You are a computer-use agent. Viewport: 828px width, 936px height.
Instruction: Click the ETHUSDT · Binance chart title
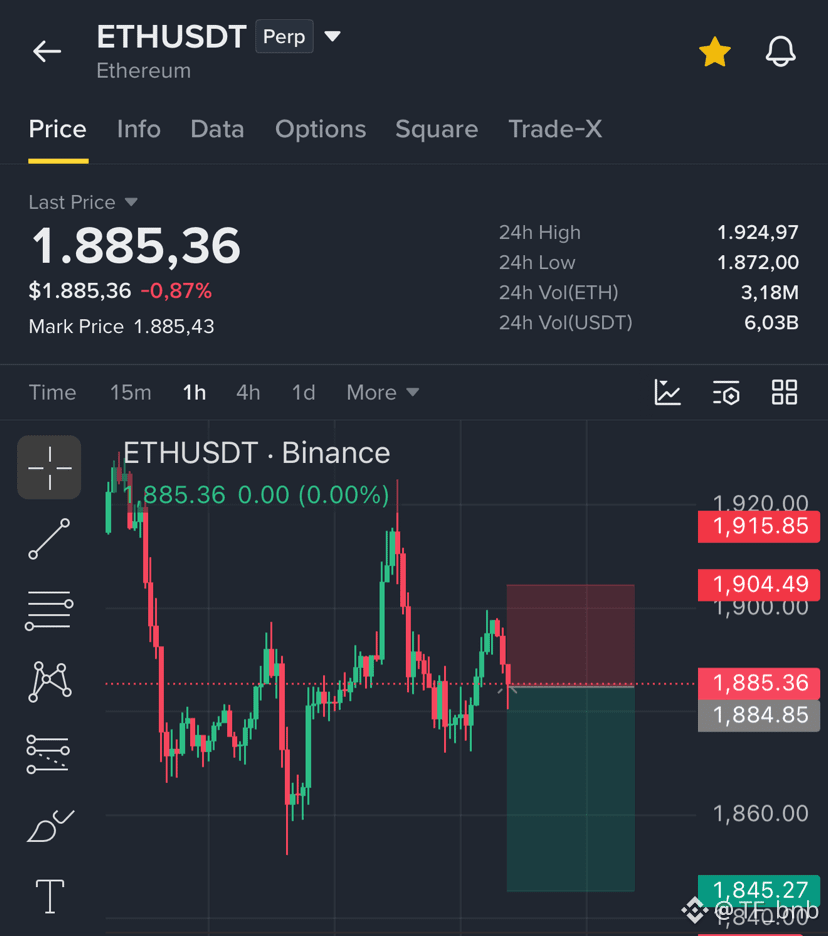tap(257, 453)
